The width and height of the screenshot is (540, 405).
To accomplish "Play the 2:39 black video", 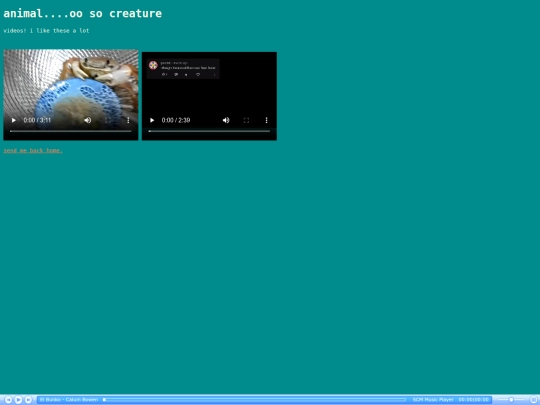I will click(152, 120).
